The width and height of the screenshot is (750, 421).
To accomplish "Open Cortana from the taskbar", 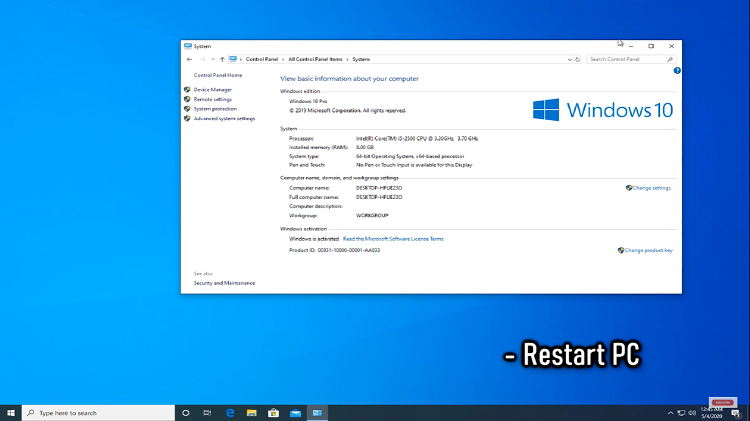I will coord(185,412).
